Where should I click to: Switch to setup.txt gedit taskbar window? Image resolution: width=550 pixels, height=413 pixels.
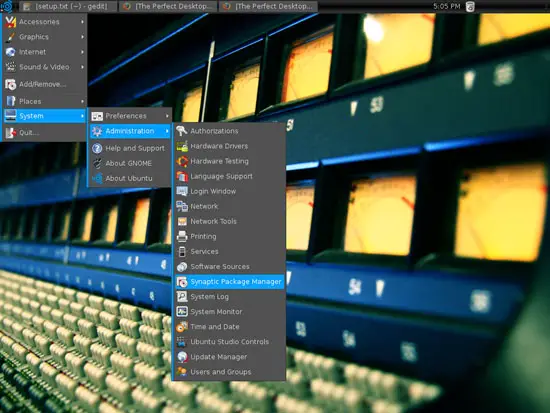point(68,6)
